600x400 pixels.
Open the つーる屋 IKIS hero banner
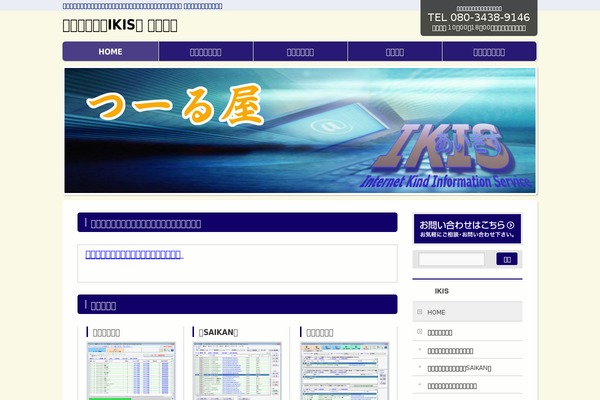coord(300,131)
